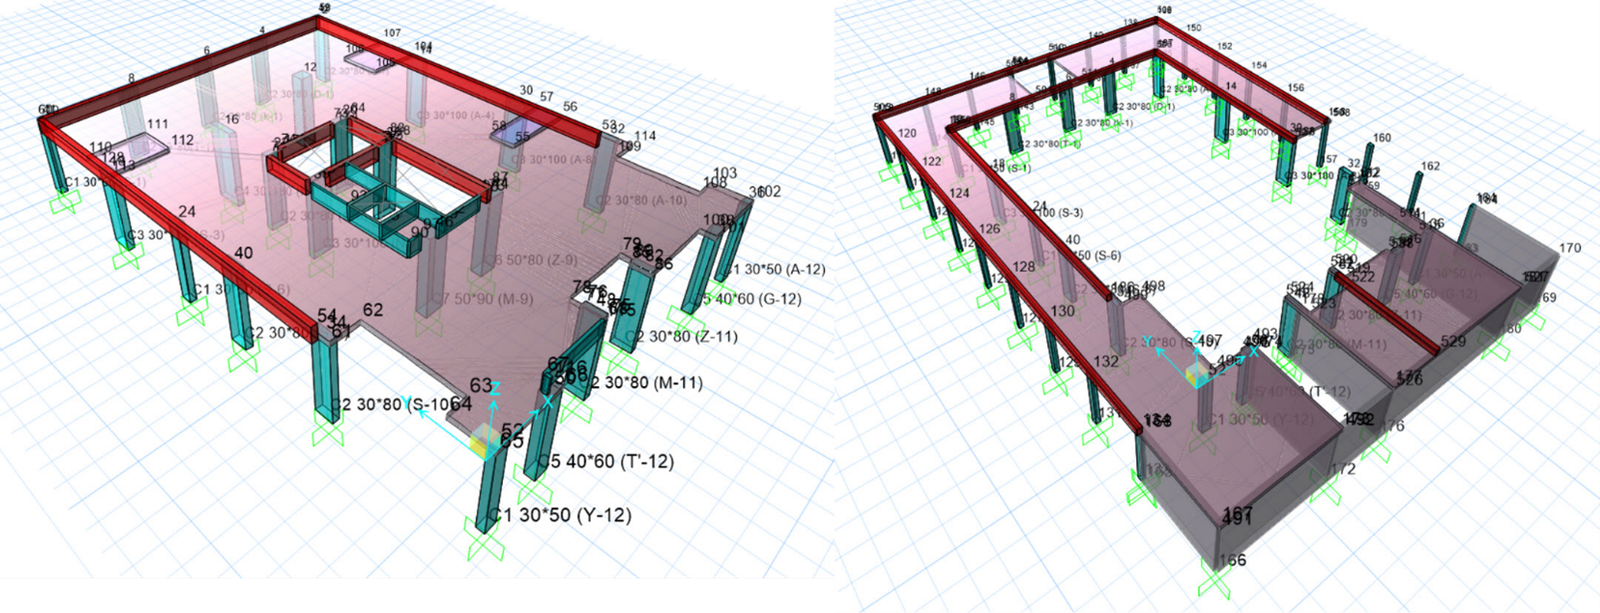Click label 126 in right model
The image size is (1600, 613).
pyautogui.click(x=989, y=229)
